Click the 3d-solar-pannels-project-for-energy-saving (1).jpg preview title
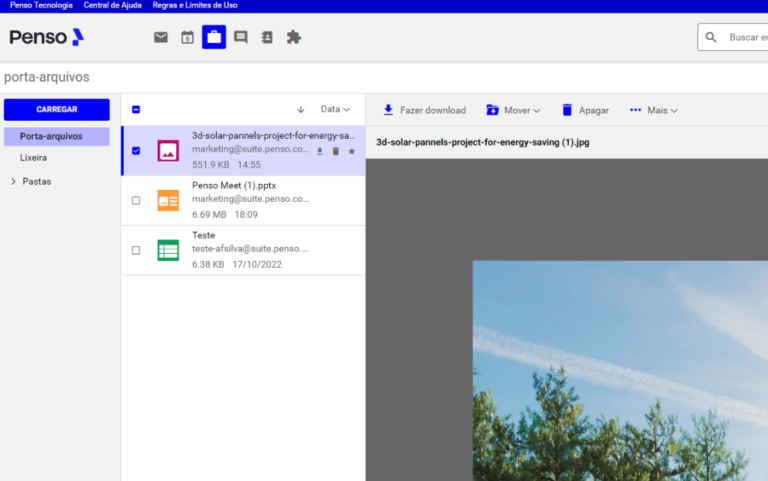The height and width of the screenshot is (481, 768). point(482,143)
